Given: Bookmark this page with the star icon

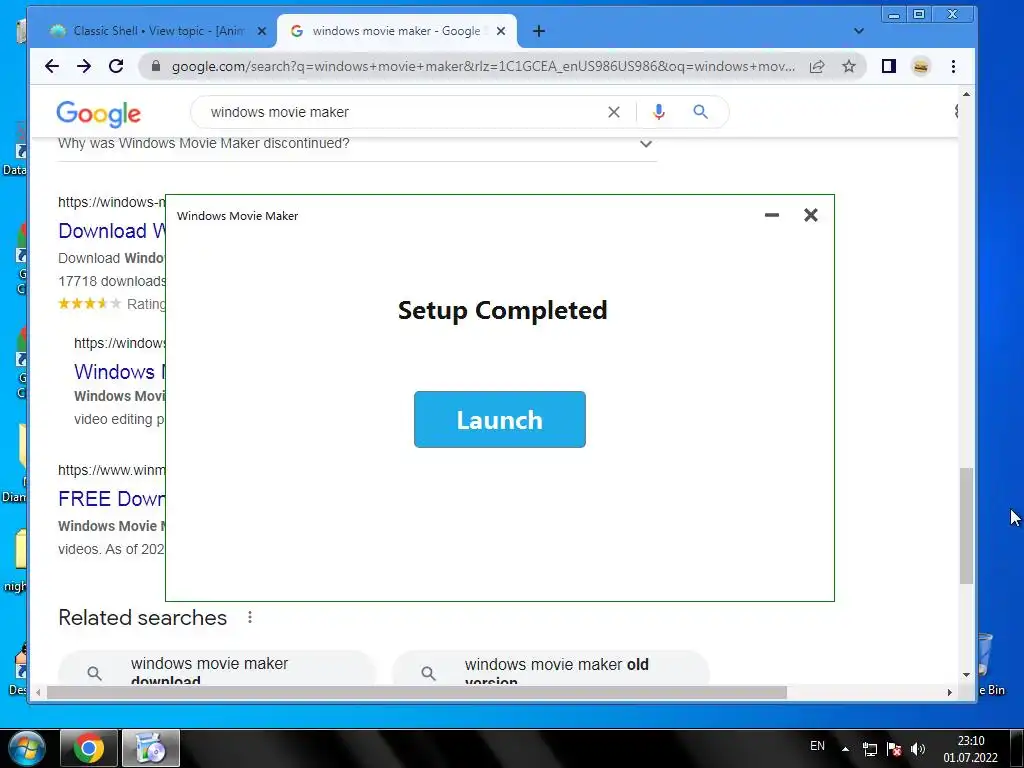Looking at the screenshot, I should point(848,66).
